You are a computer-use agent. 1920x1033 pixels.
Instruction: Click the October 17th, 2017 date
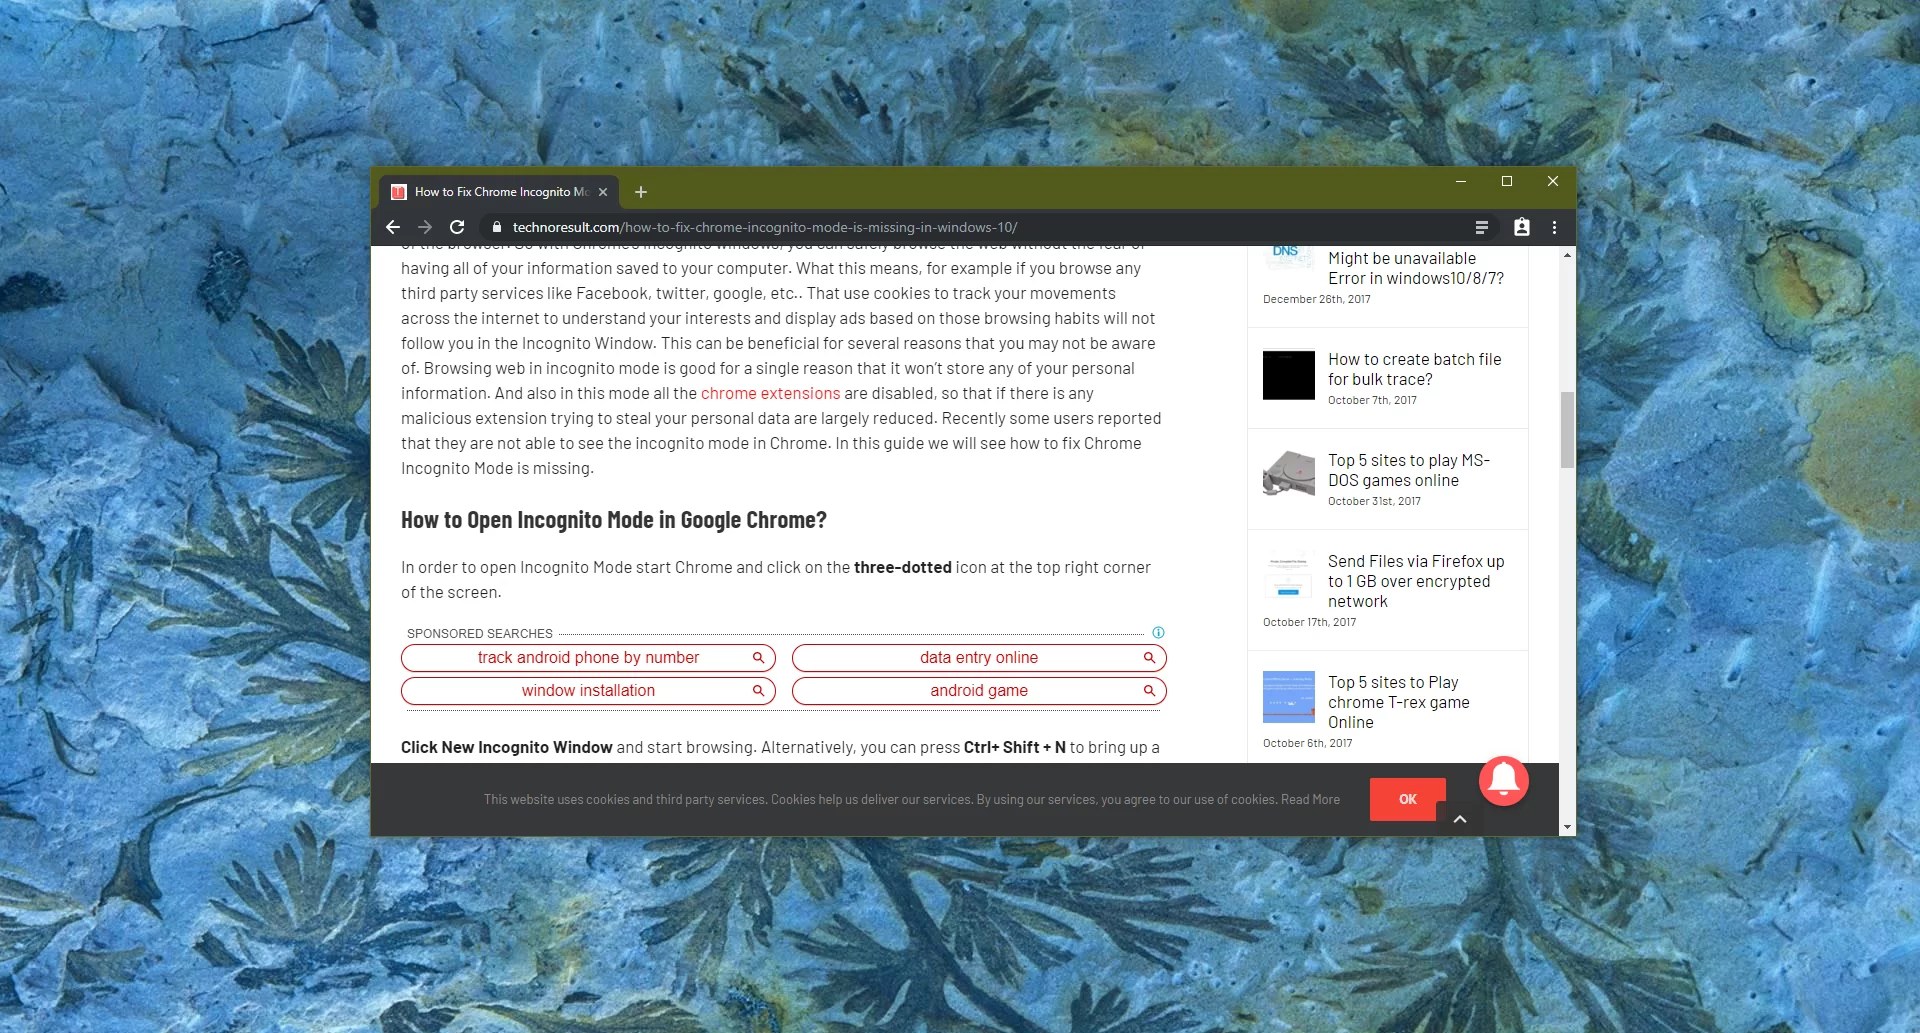point(1309,622)
